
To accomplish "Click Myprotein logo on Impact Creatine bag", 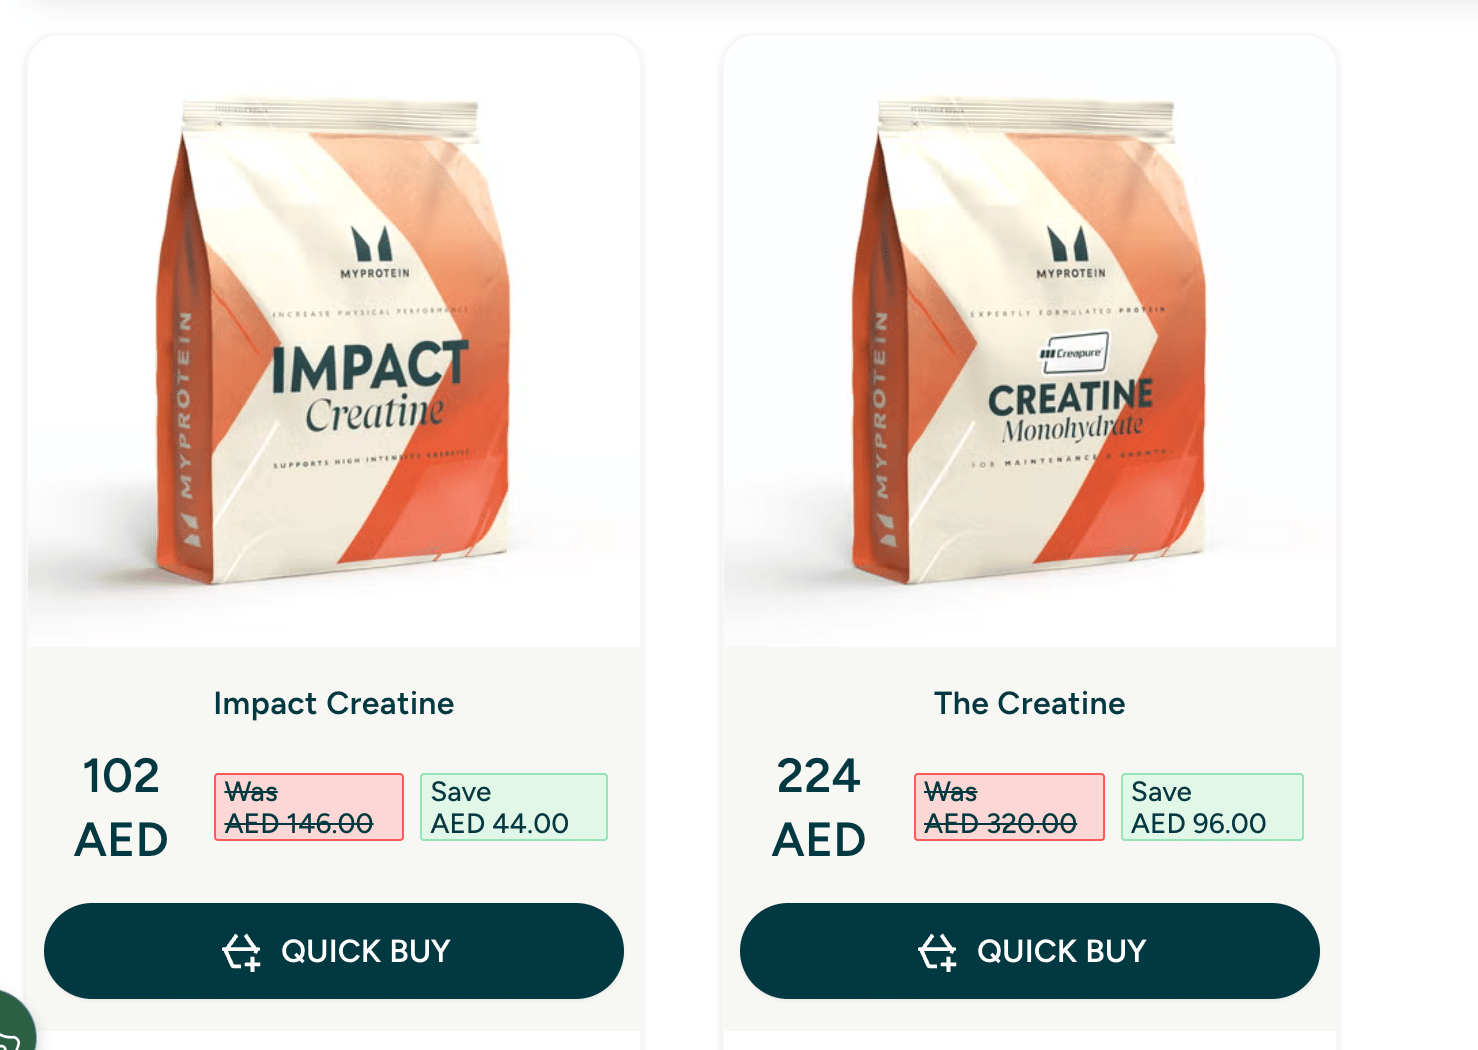I will pos(373,252).
